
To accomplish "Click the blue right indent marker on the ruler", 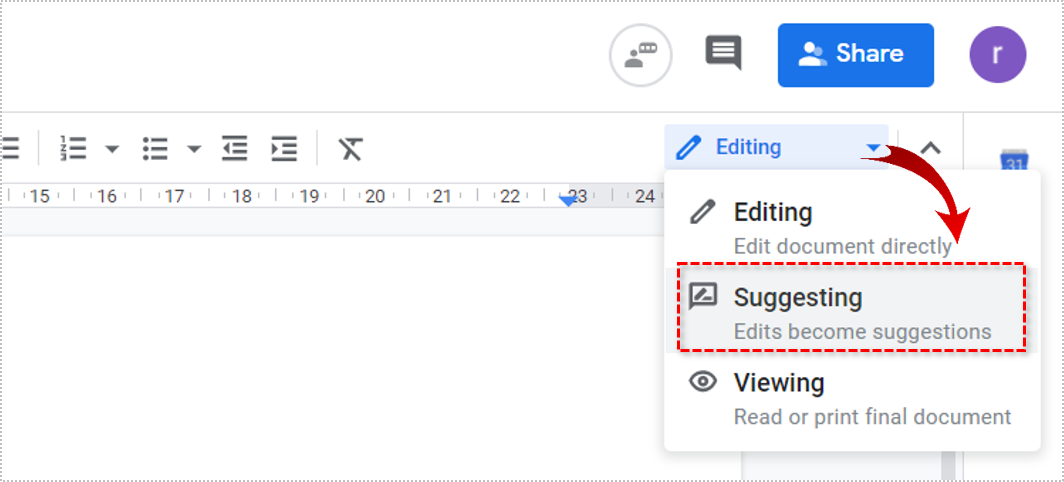I will pyautogui.click(x=569, y=201).
